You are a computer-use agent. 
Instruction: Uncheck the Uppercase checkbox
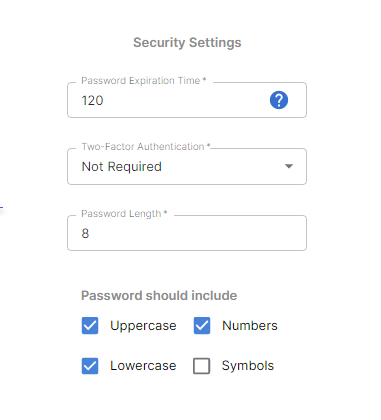click(x=90, y=325)
